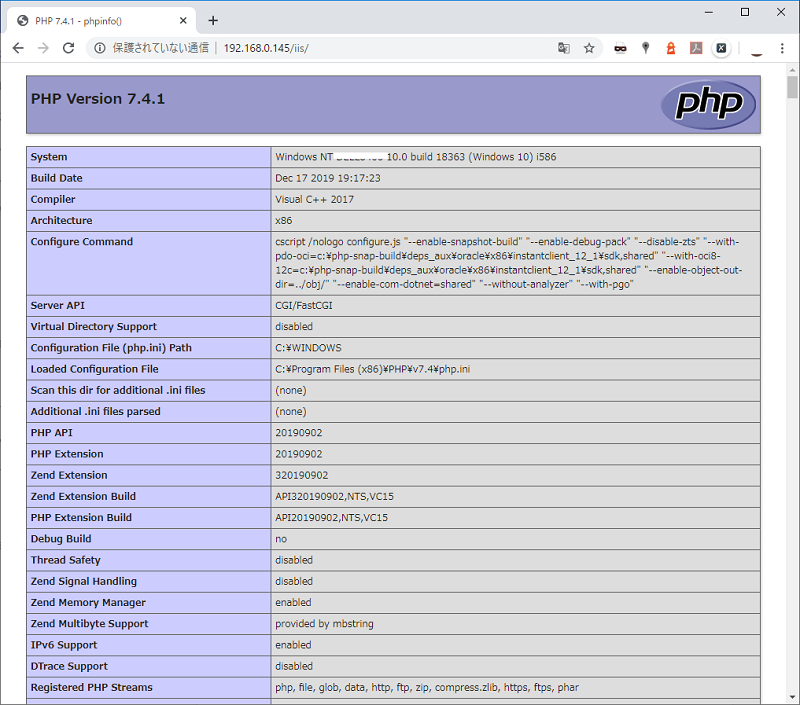This screenshot has height=705, width=800.
Task: Click the 'Dec 17 2019 19:17:23' value
Action: [x=328, y=178]
